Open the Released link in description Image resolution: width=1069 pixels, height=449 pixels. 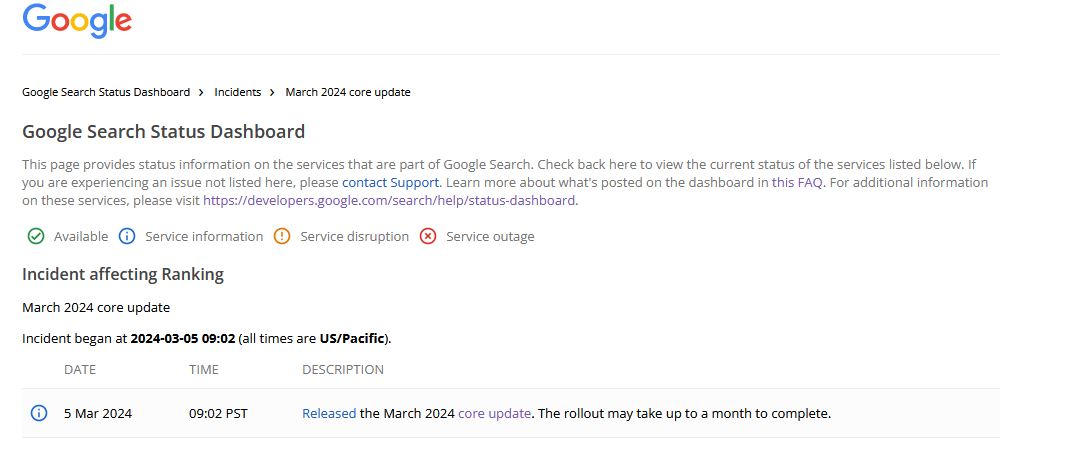(x=329, y=413)
